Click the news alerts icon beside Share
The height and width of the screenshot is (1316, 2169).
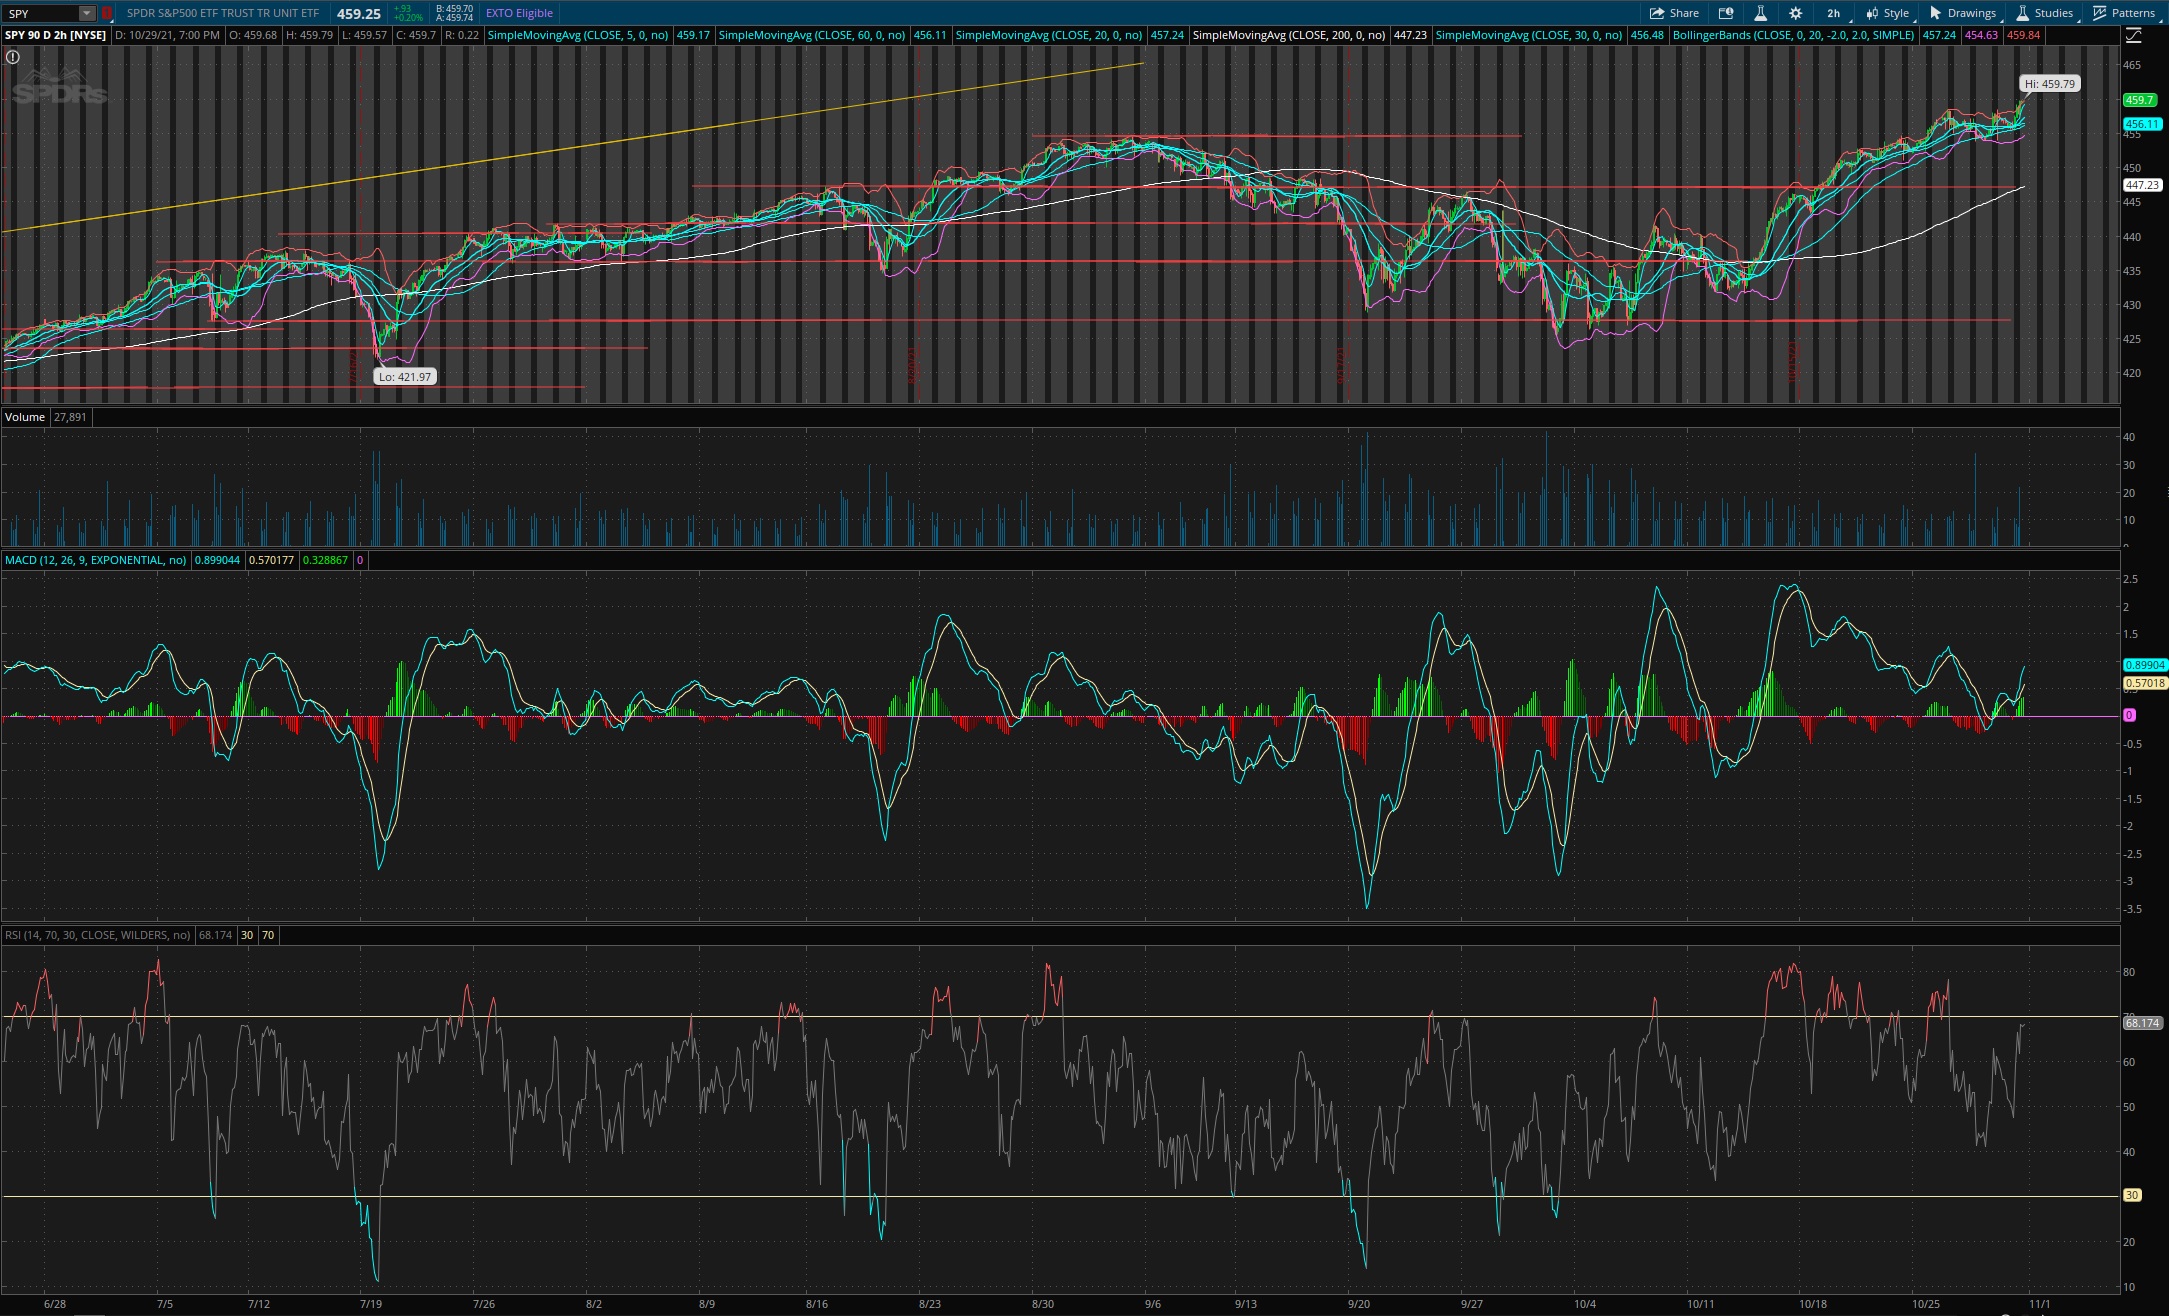click(x=1725, y=13)
